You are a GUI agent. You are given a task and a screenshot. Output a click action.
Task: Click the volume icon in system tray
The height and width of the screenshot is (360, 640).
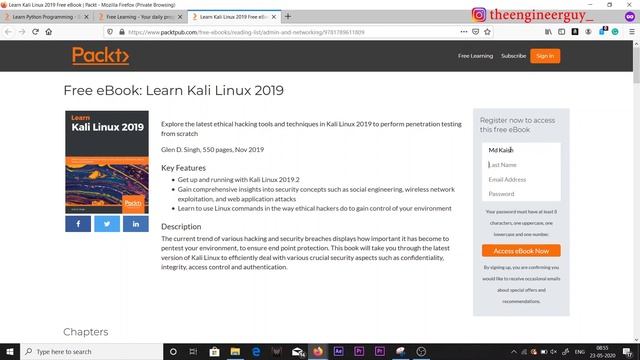(x=553, y=351)
